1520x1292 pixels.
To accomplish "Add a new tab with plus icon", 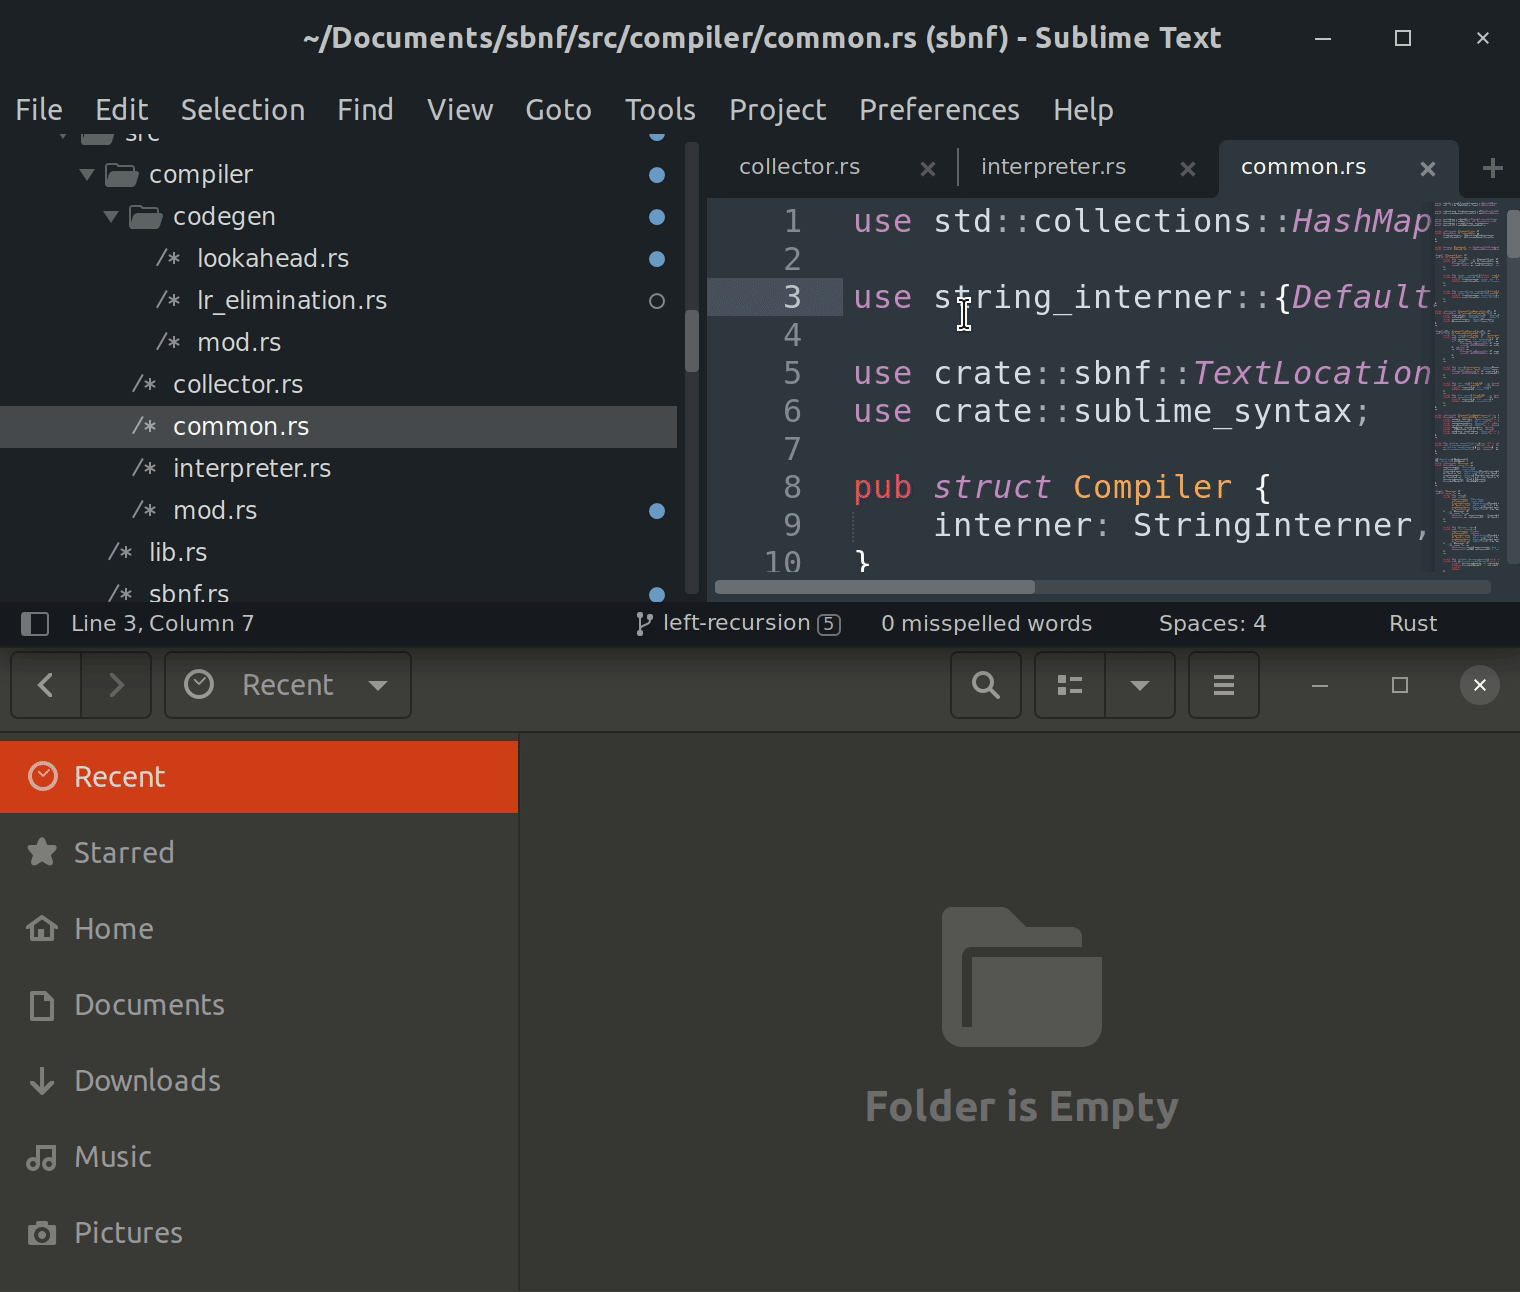I will click(1492, 168).
